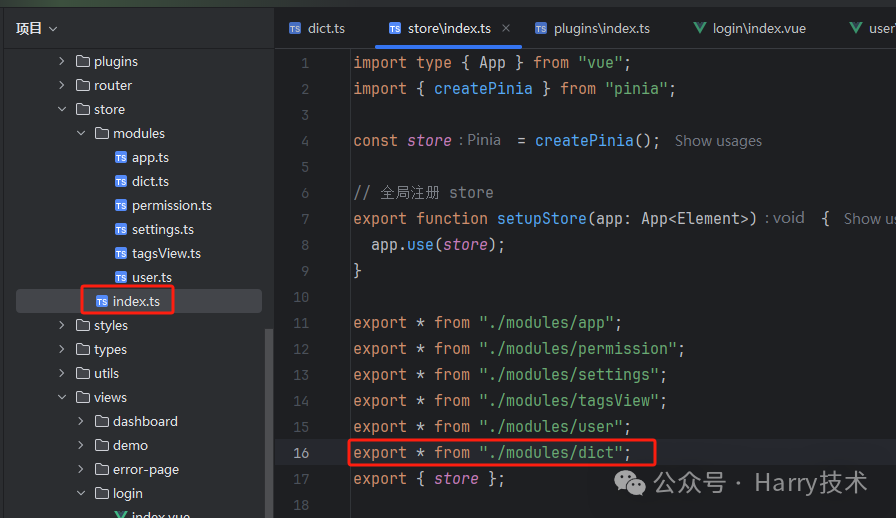896x518 pixels.
Task: Close the store\index.ts tab
Action: click(x=506, y=28)
